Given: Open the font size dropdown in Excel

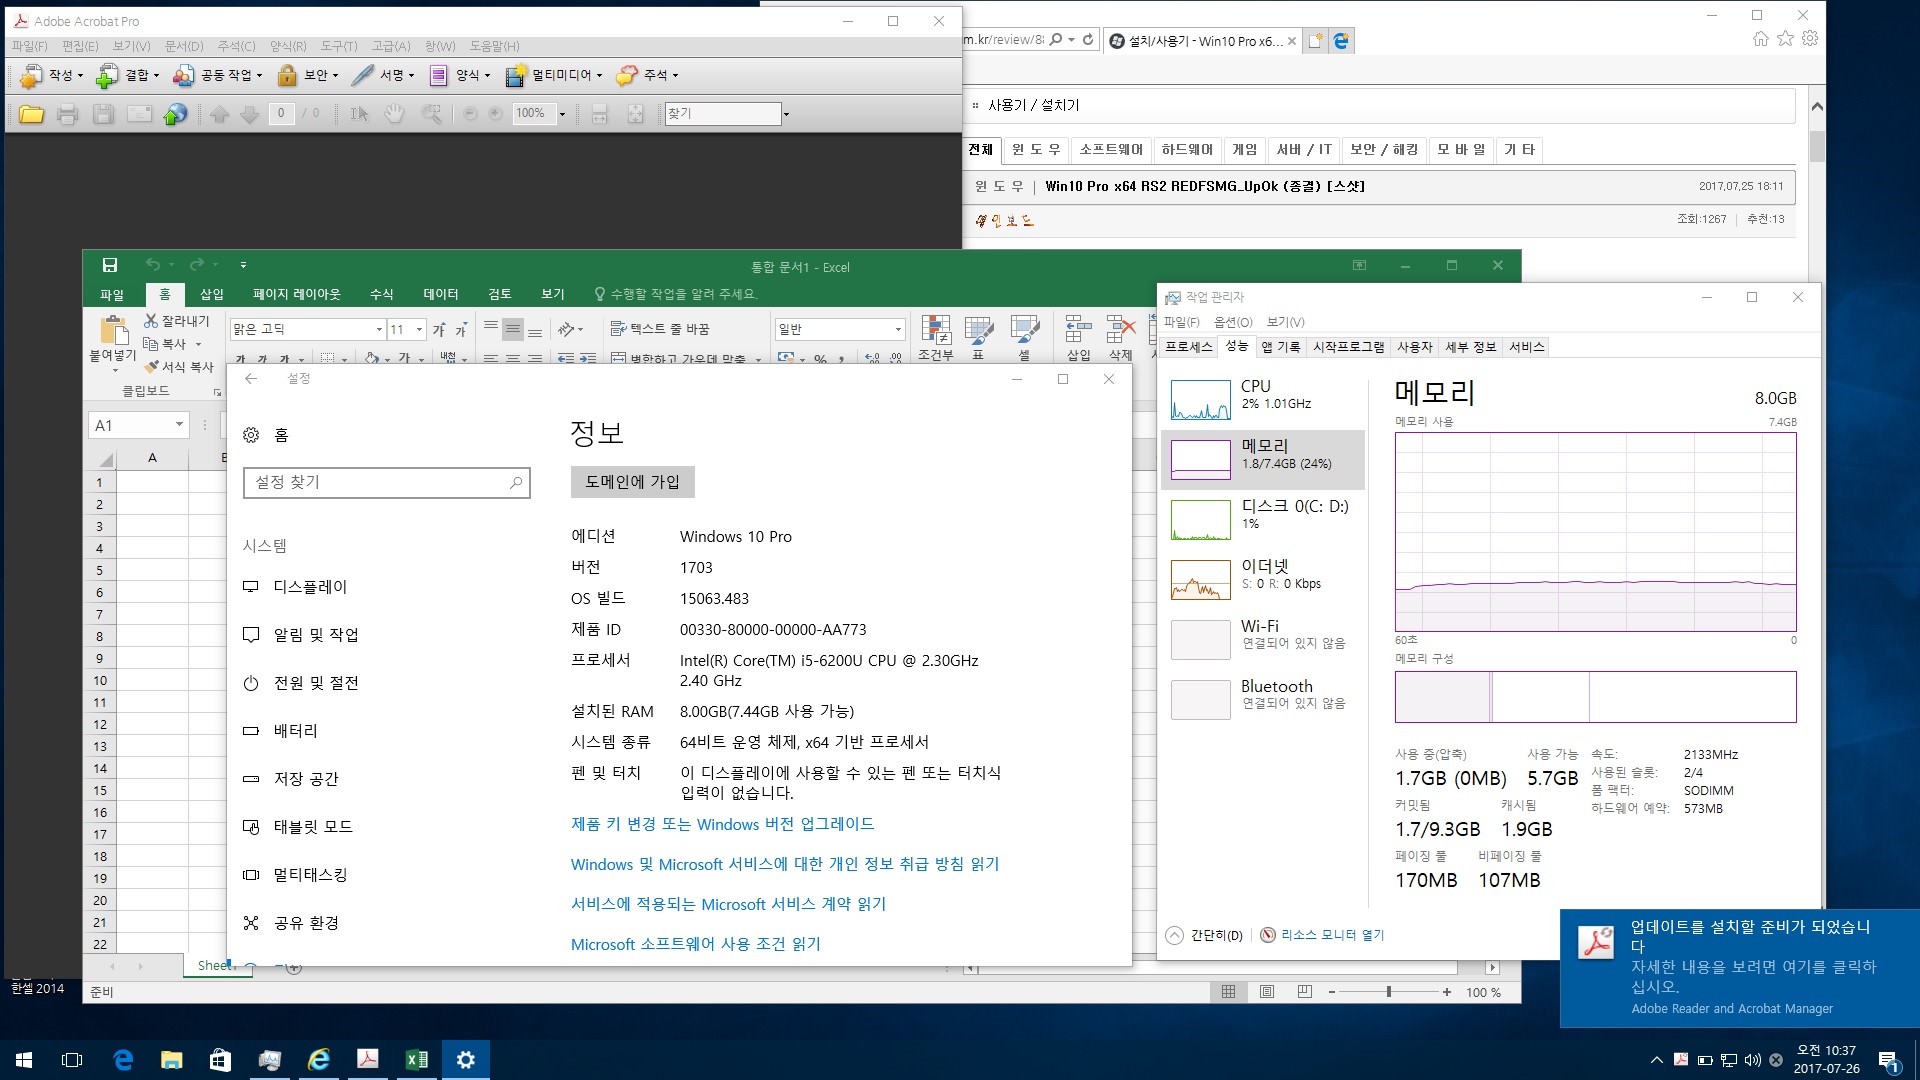Looking at the screenshot, I should coord(420,330).
